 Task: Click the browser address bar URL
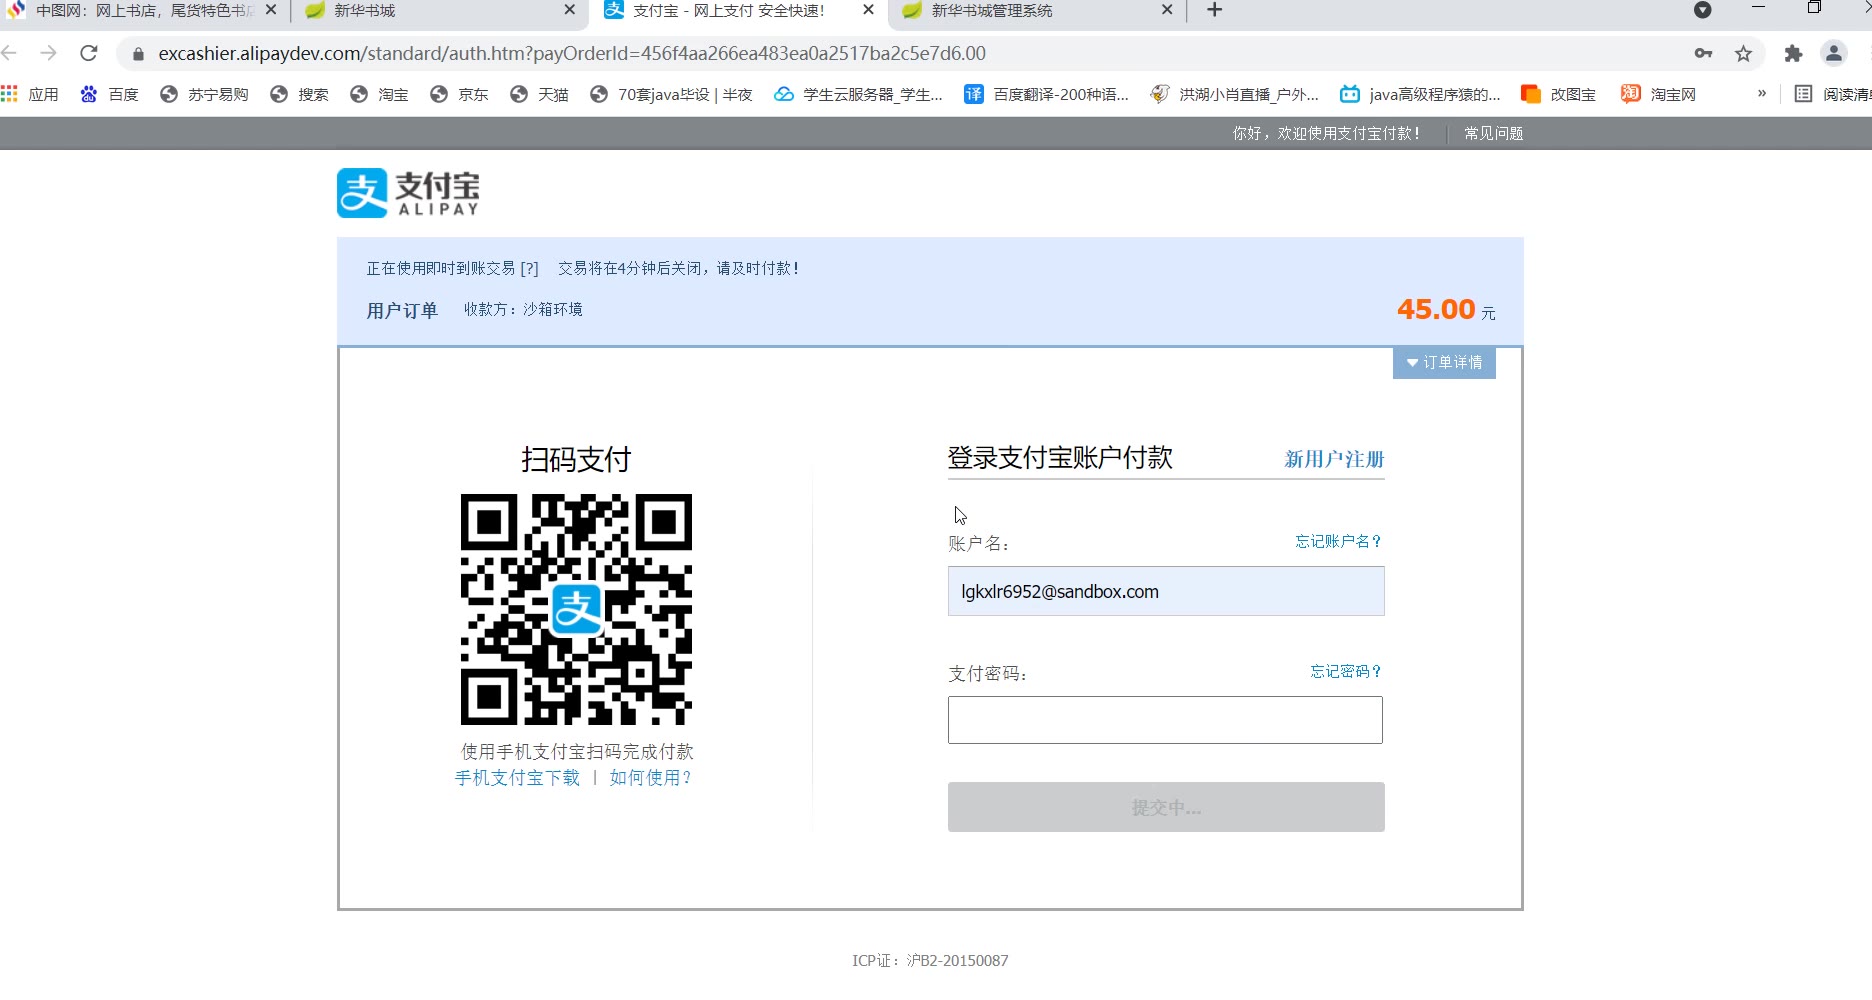click(x=572, y=53)
